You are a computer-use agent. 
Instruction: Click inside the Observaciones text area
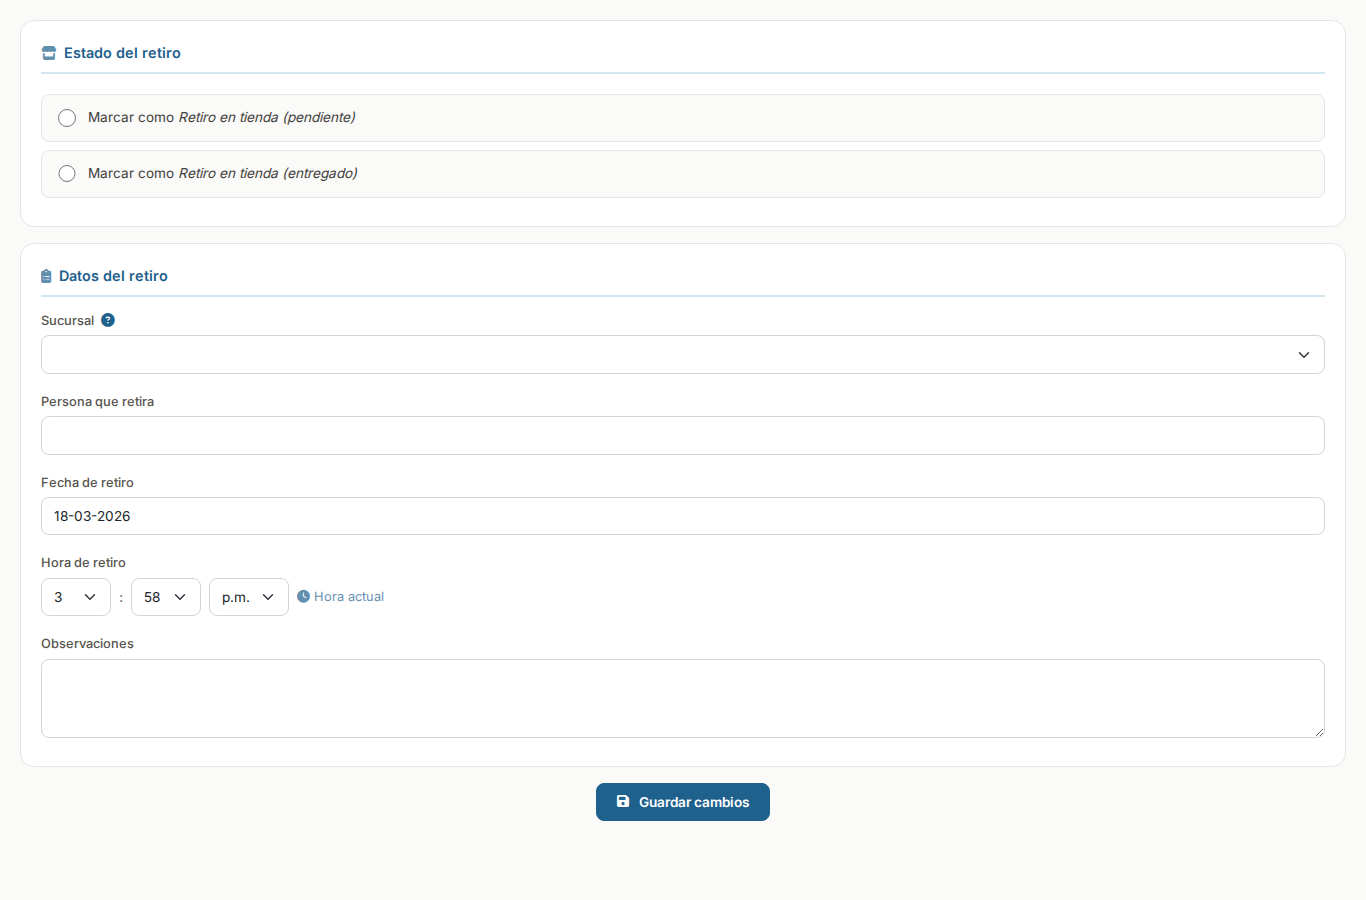coord(682,698)
